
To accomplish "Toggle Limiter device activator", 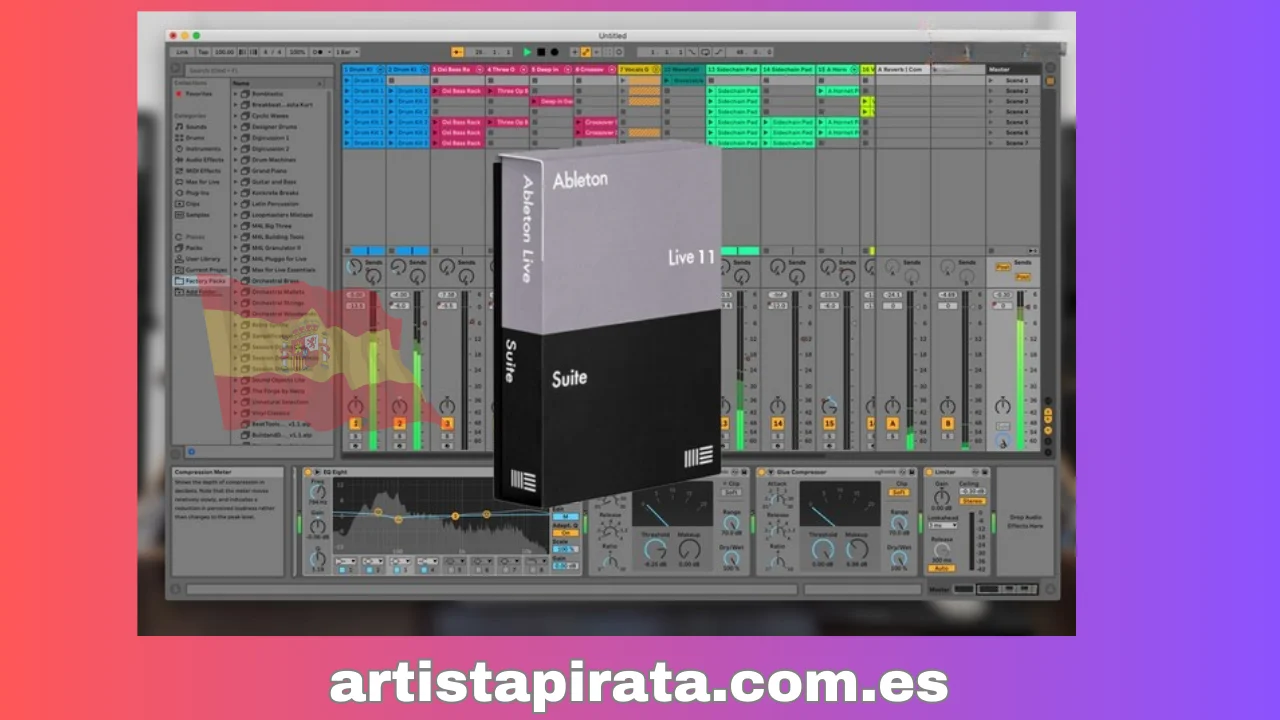I will click(929, 472).
